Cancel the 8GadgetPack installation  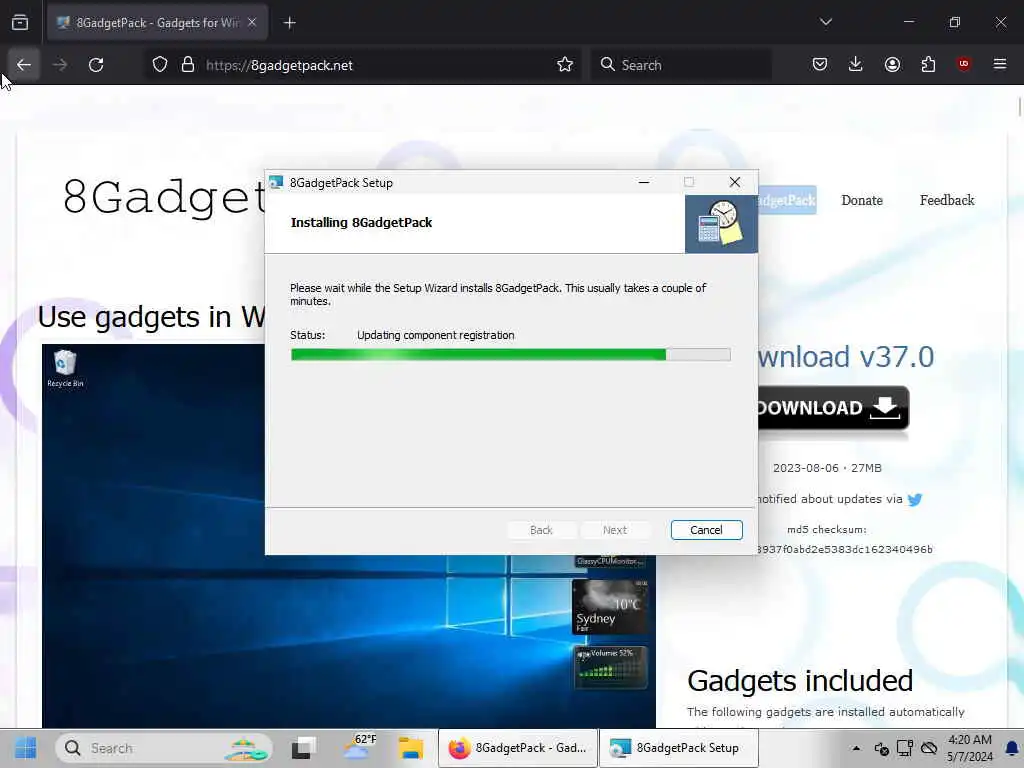point(706,530)
